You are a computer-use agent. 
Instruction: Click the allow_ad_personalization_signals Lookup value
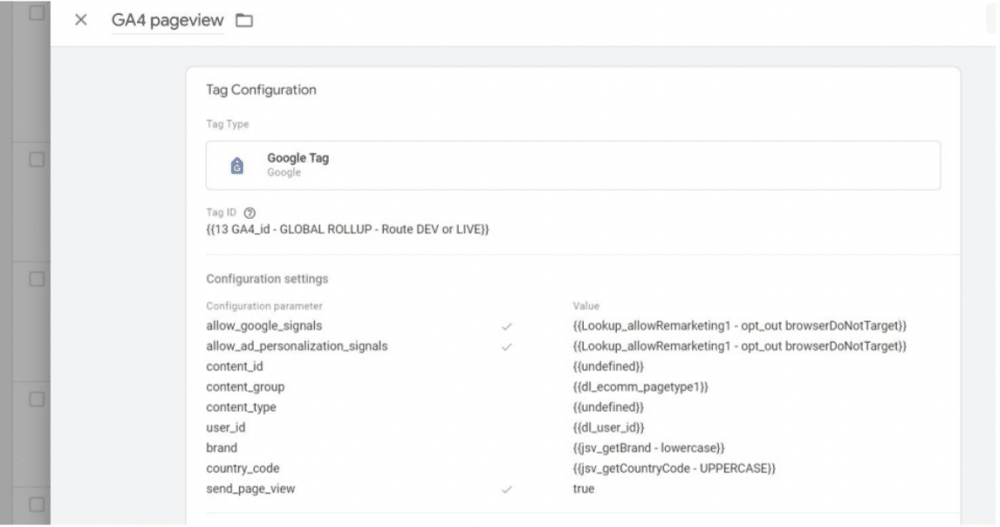click(x=740, y=346)
